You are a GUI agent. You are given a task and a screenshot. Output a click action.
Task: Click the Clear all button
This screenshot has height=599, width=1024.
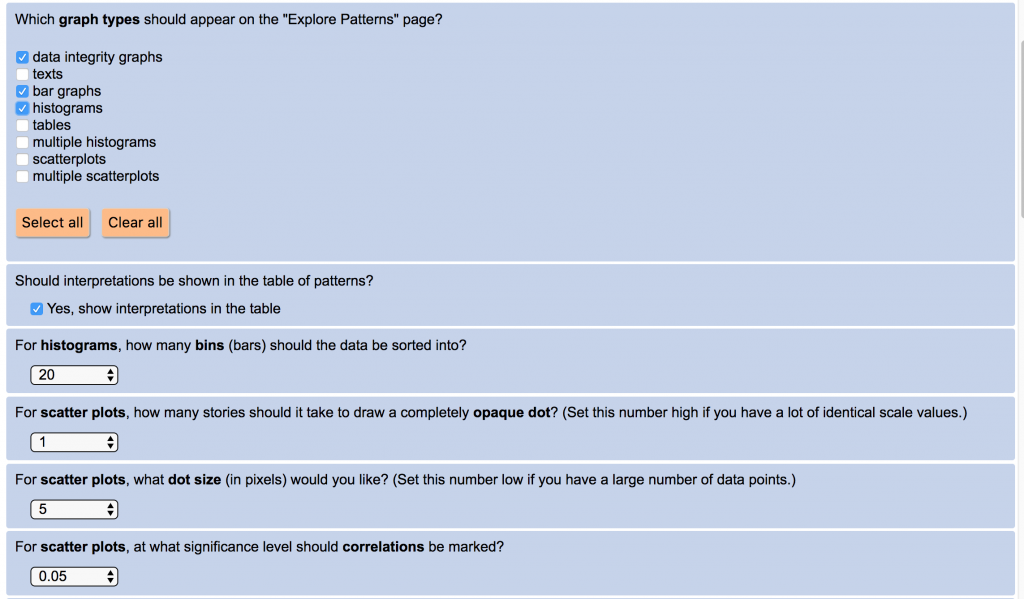pos(135,223)
